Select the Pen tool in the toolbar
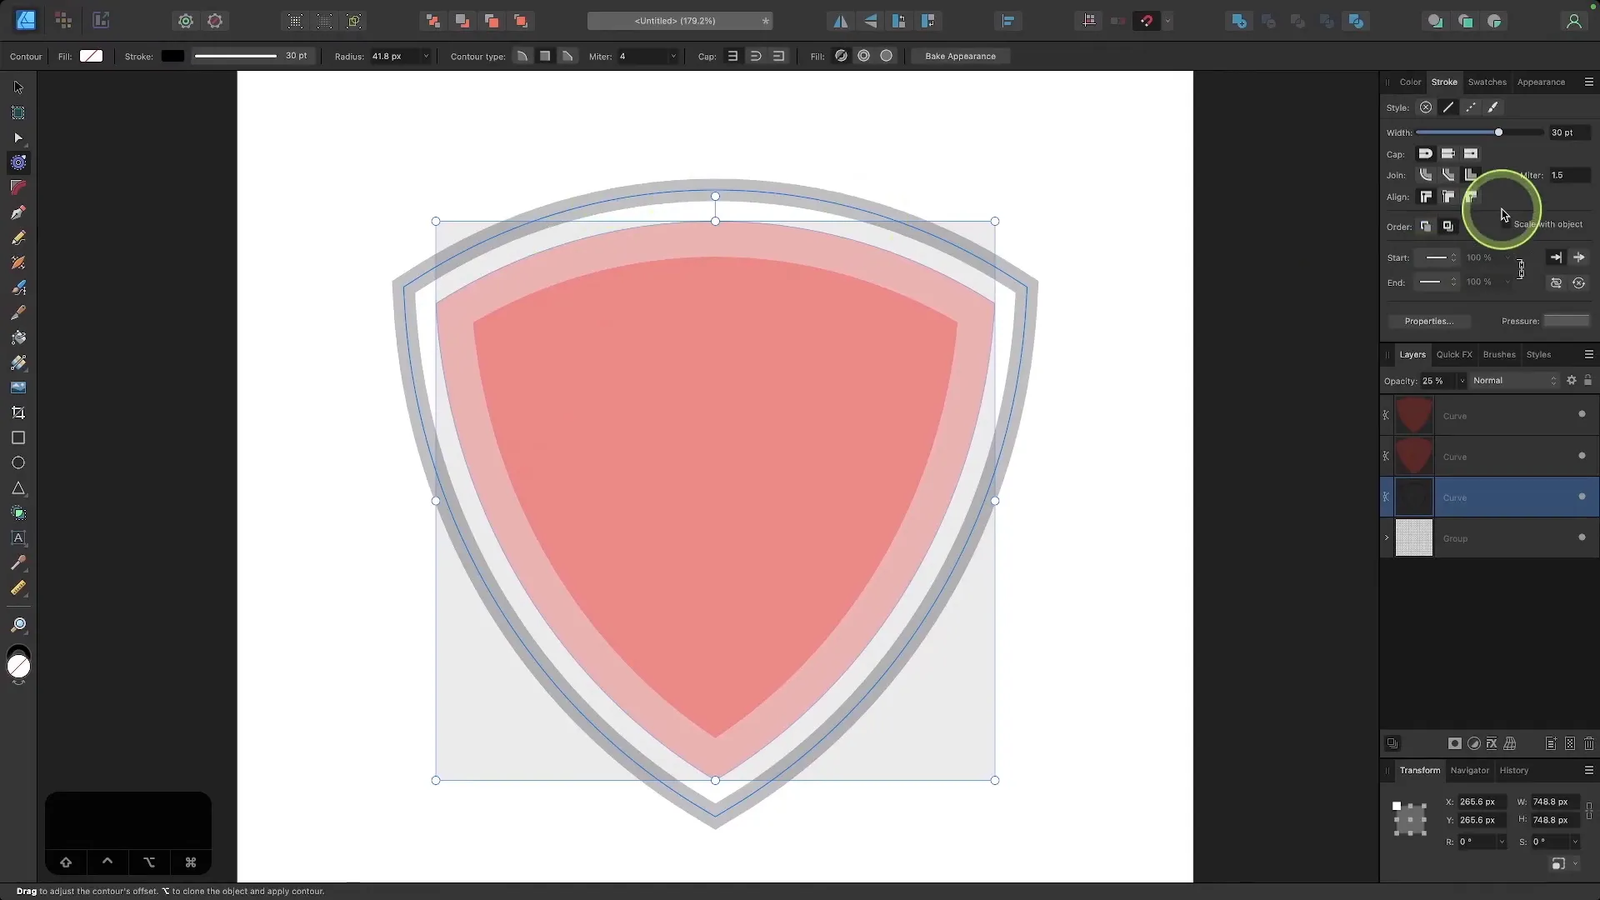The width and height of the screenshot is (1600, 900). click(18, 213)
